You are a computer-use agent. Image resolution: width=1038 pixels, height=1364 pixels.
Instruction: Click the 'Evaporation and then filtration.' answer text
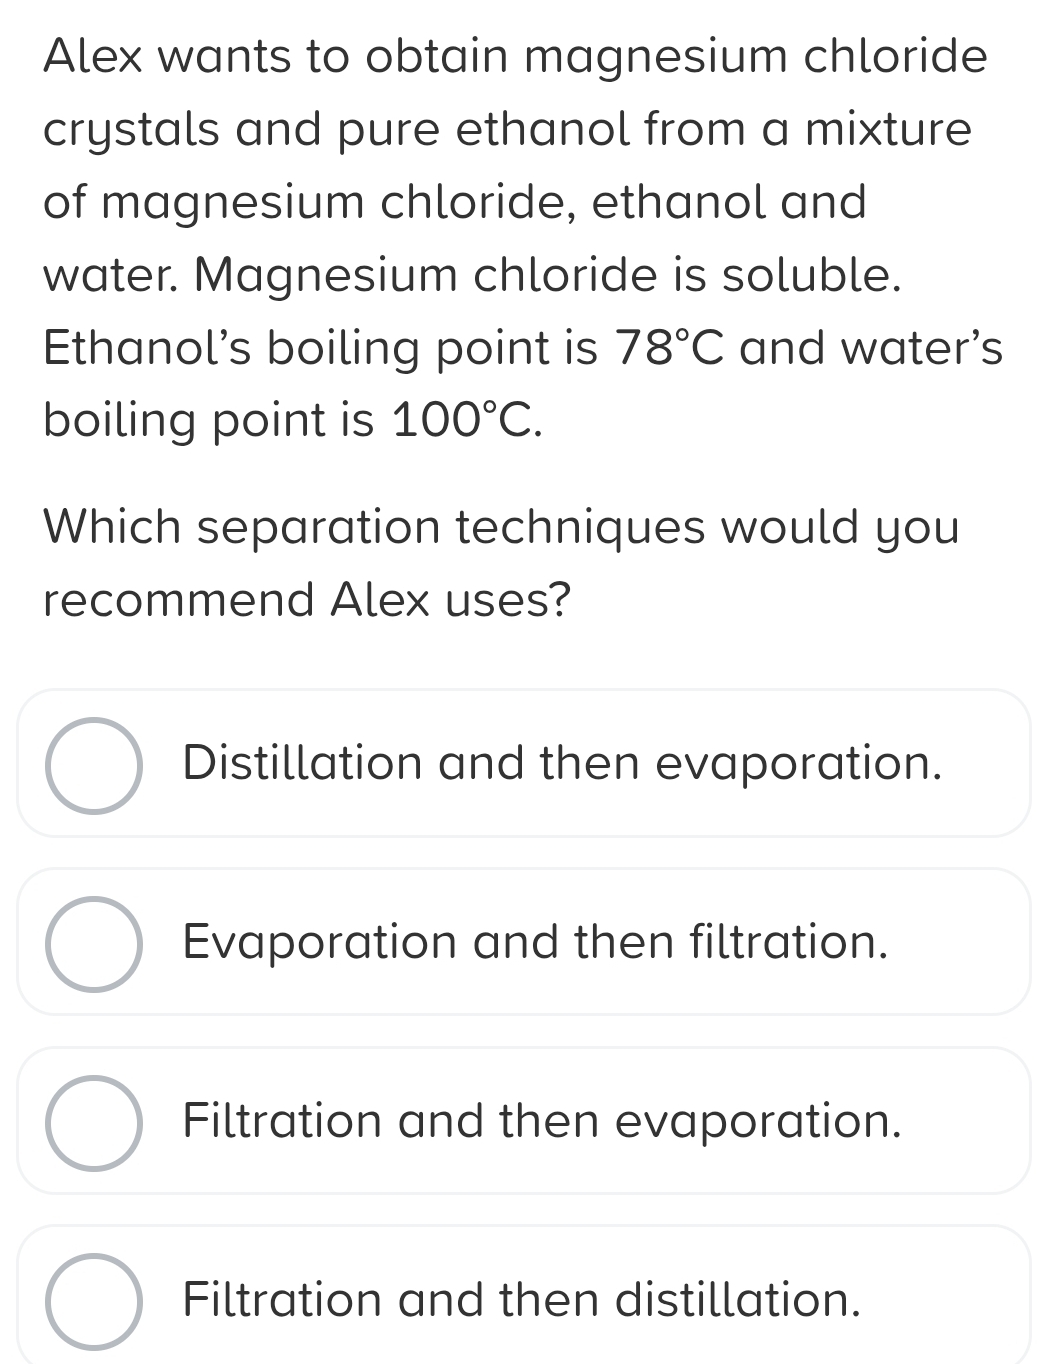[x=536, y=942]
